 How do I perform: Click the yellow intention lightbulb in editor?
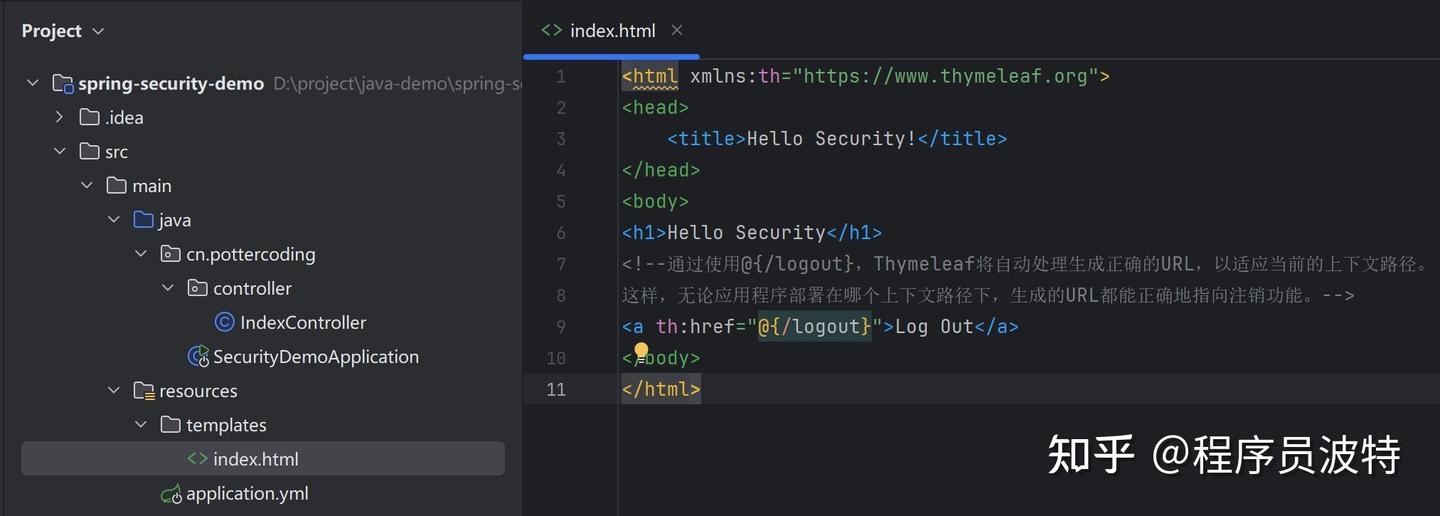click(641, 351)
